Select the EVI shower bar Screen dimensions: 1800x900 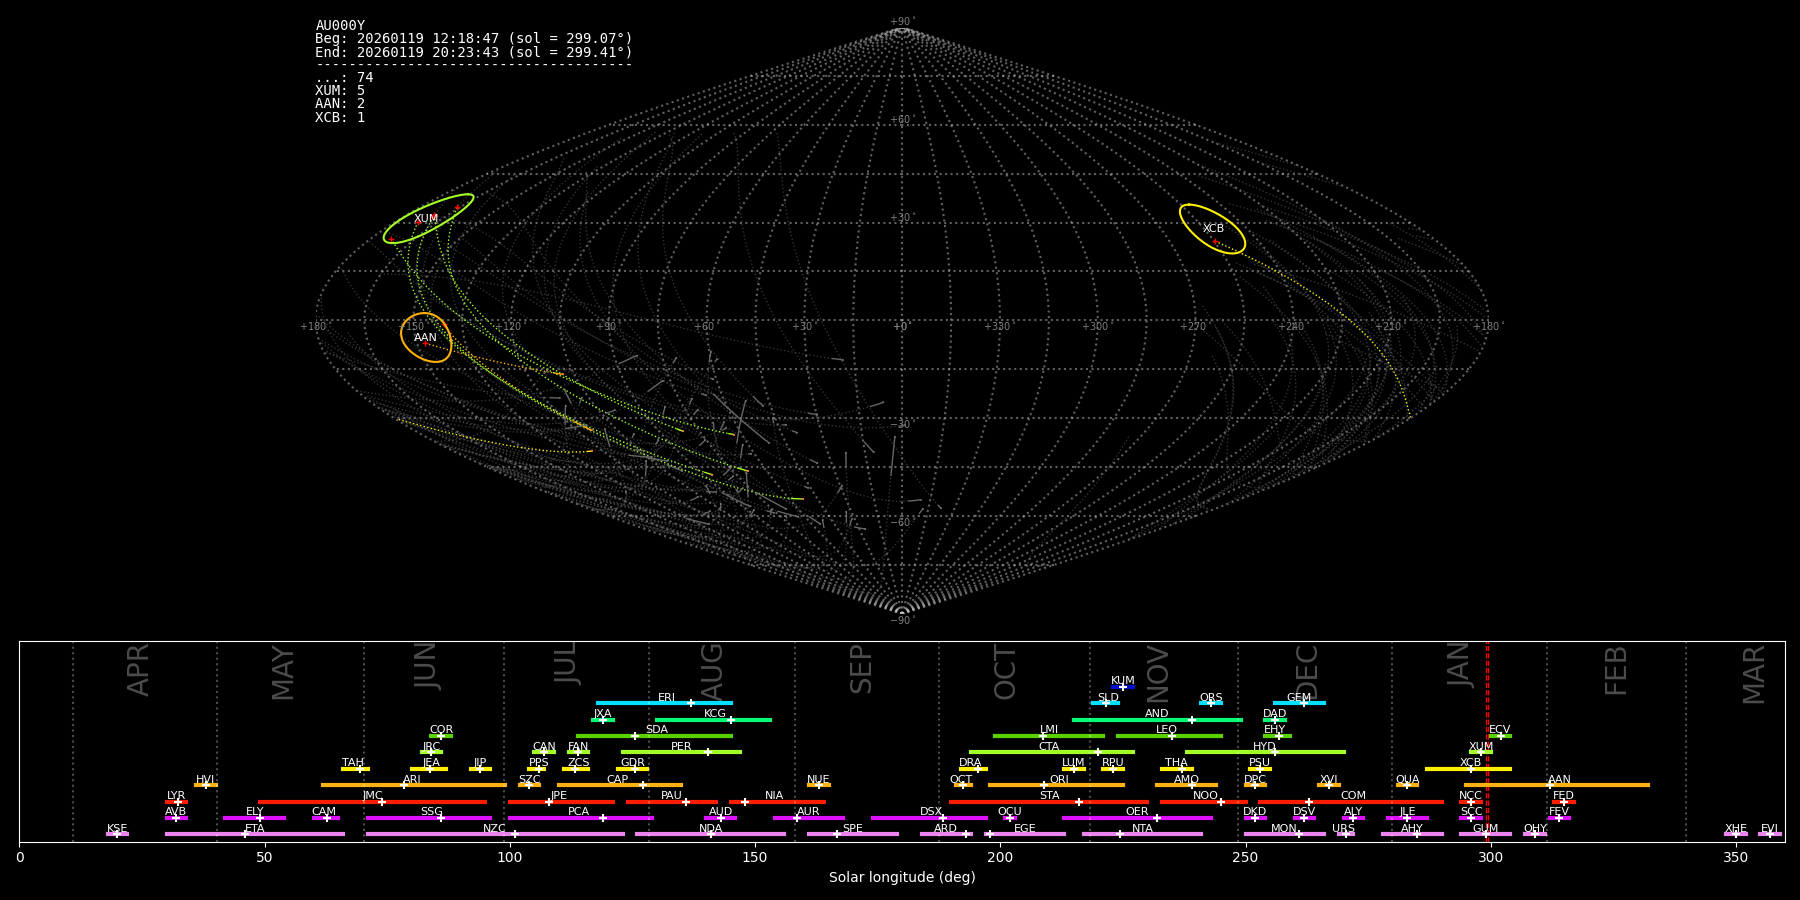(1769, 834)
